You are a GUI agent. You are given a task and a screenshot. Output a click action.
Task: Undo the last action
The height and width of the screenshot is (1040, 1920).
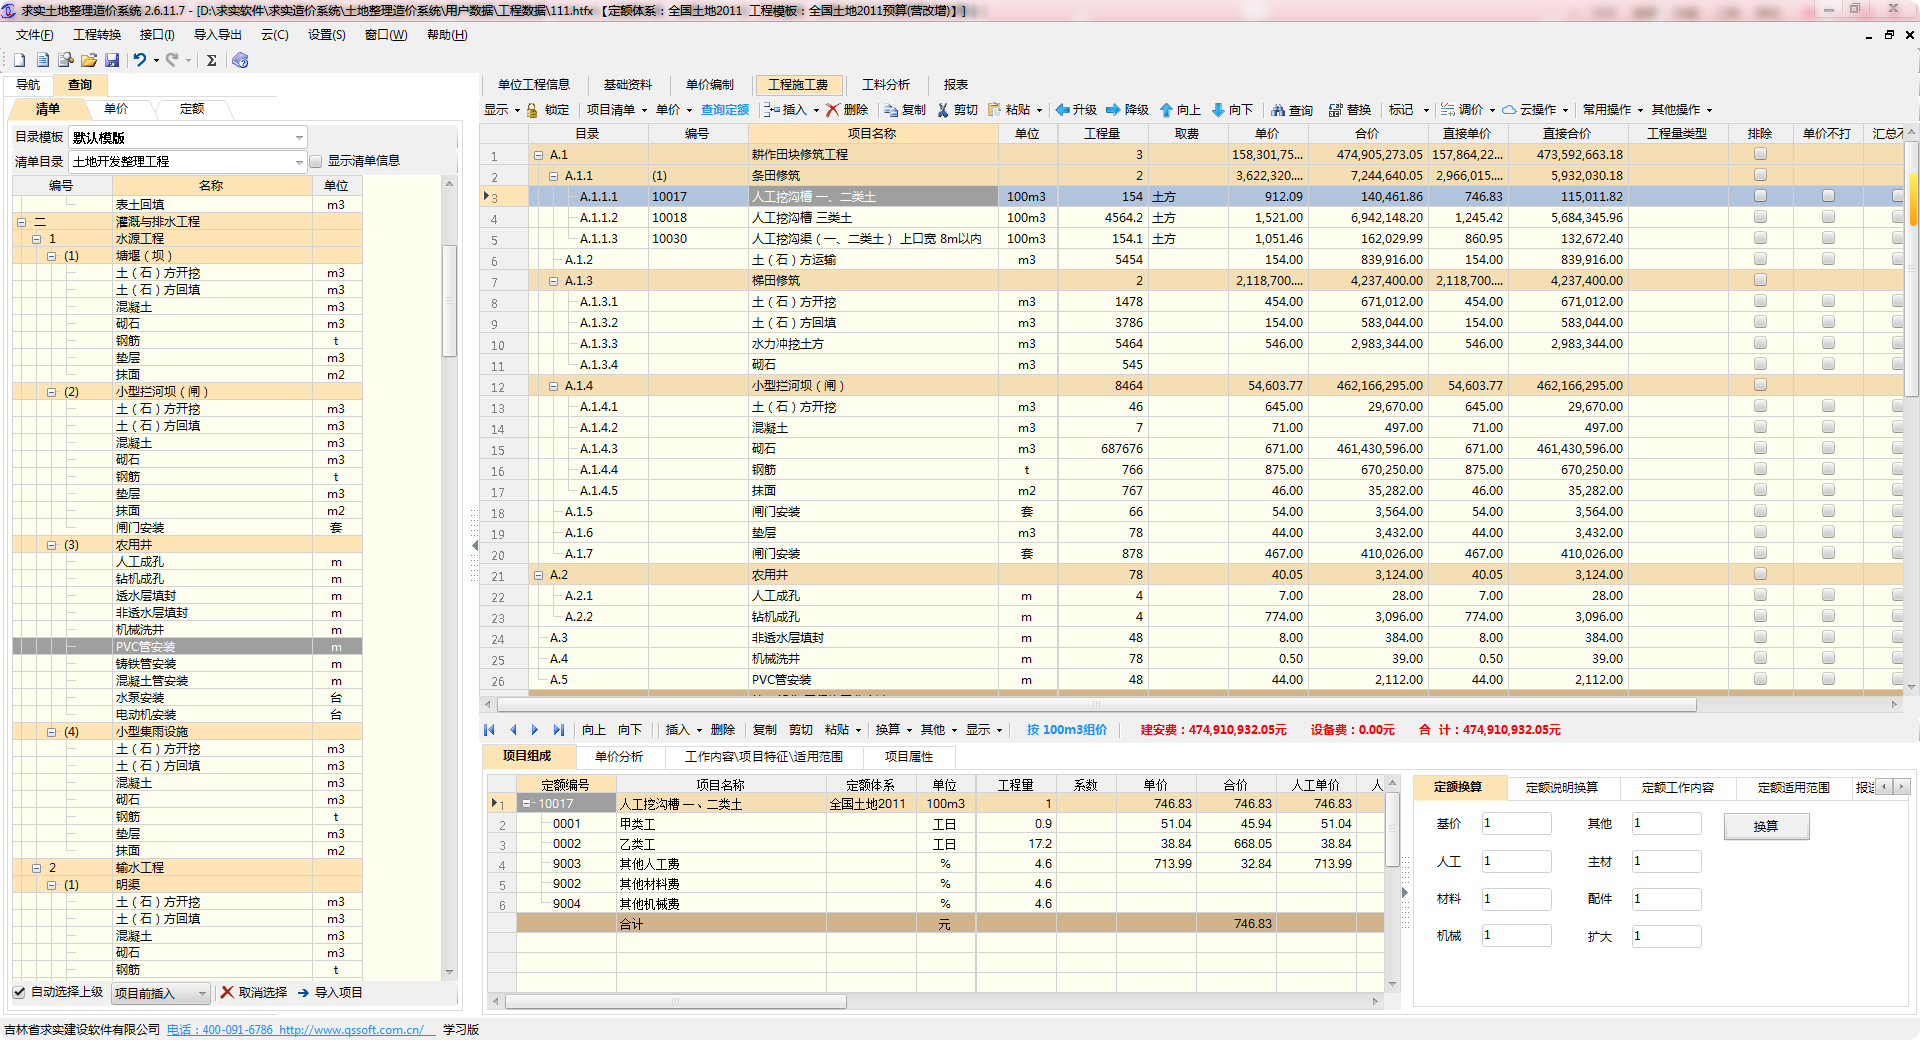pyautogui.click(x=139, y=60)
